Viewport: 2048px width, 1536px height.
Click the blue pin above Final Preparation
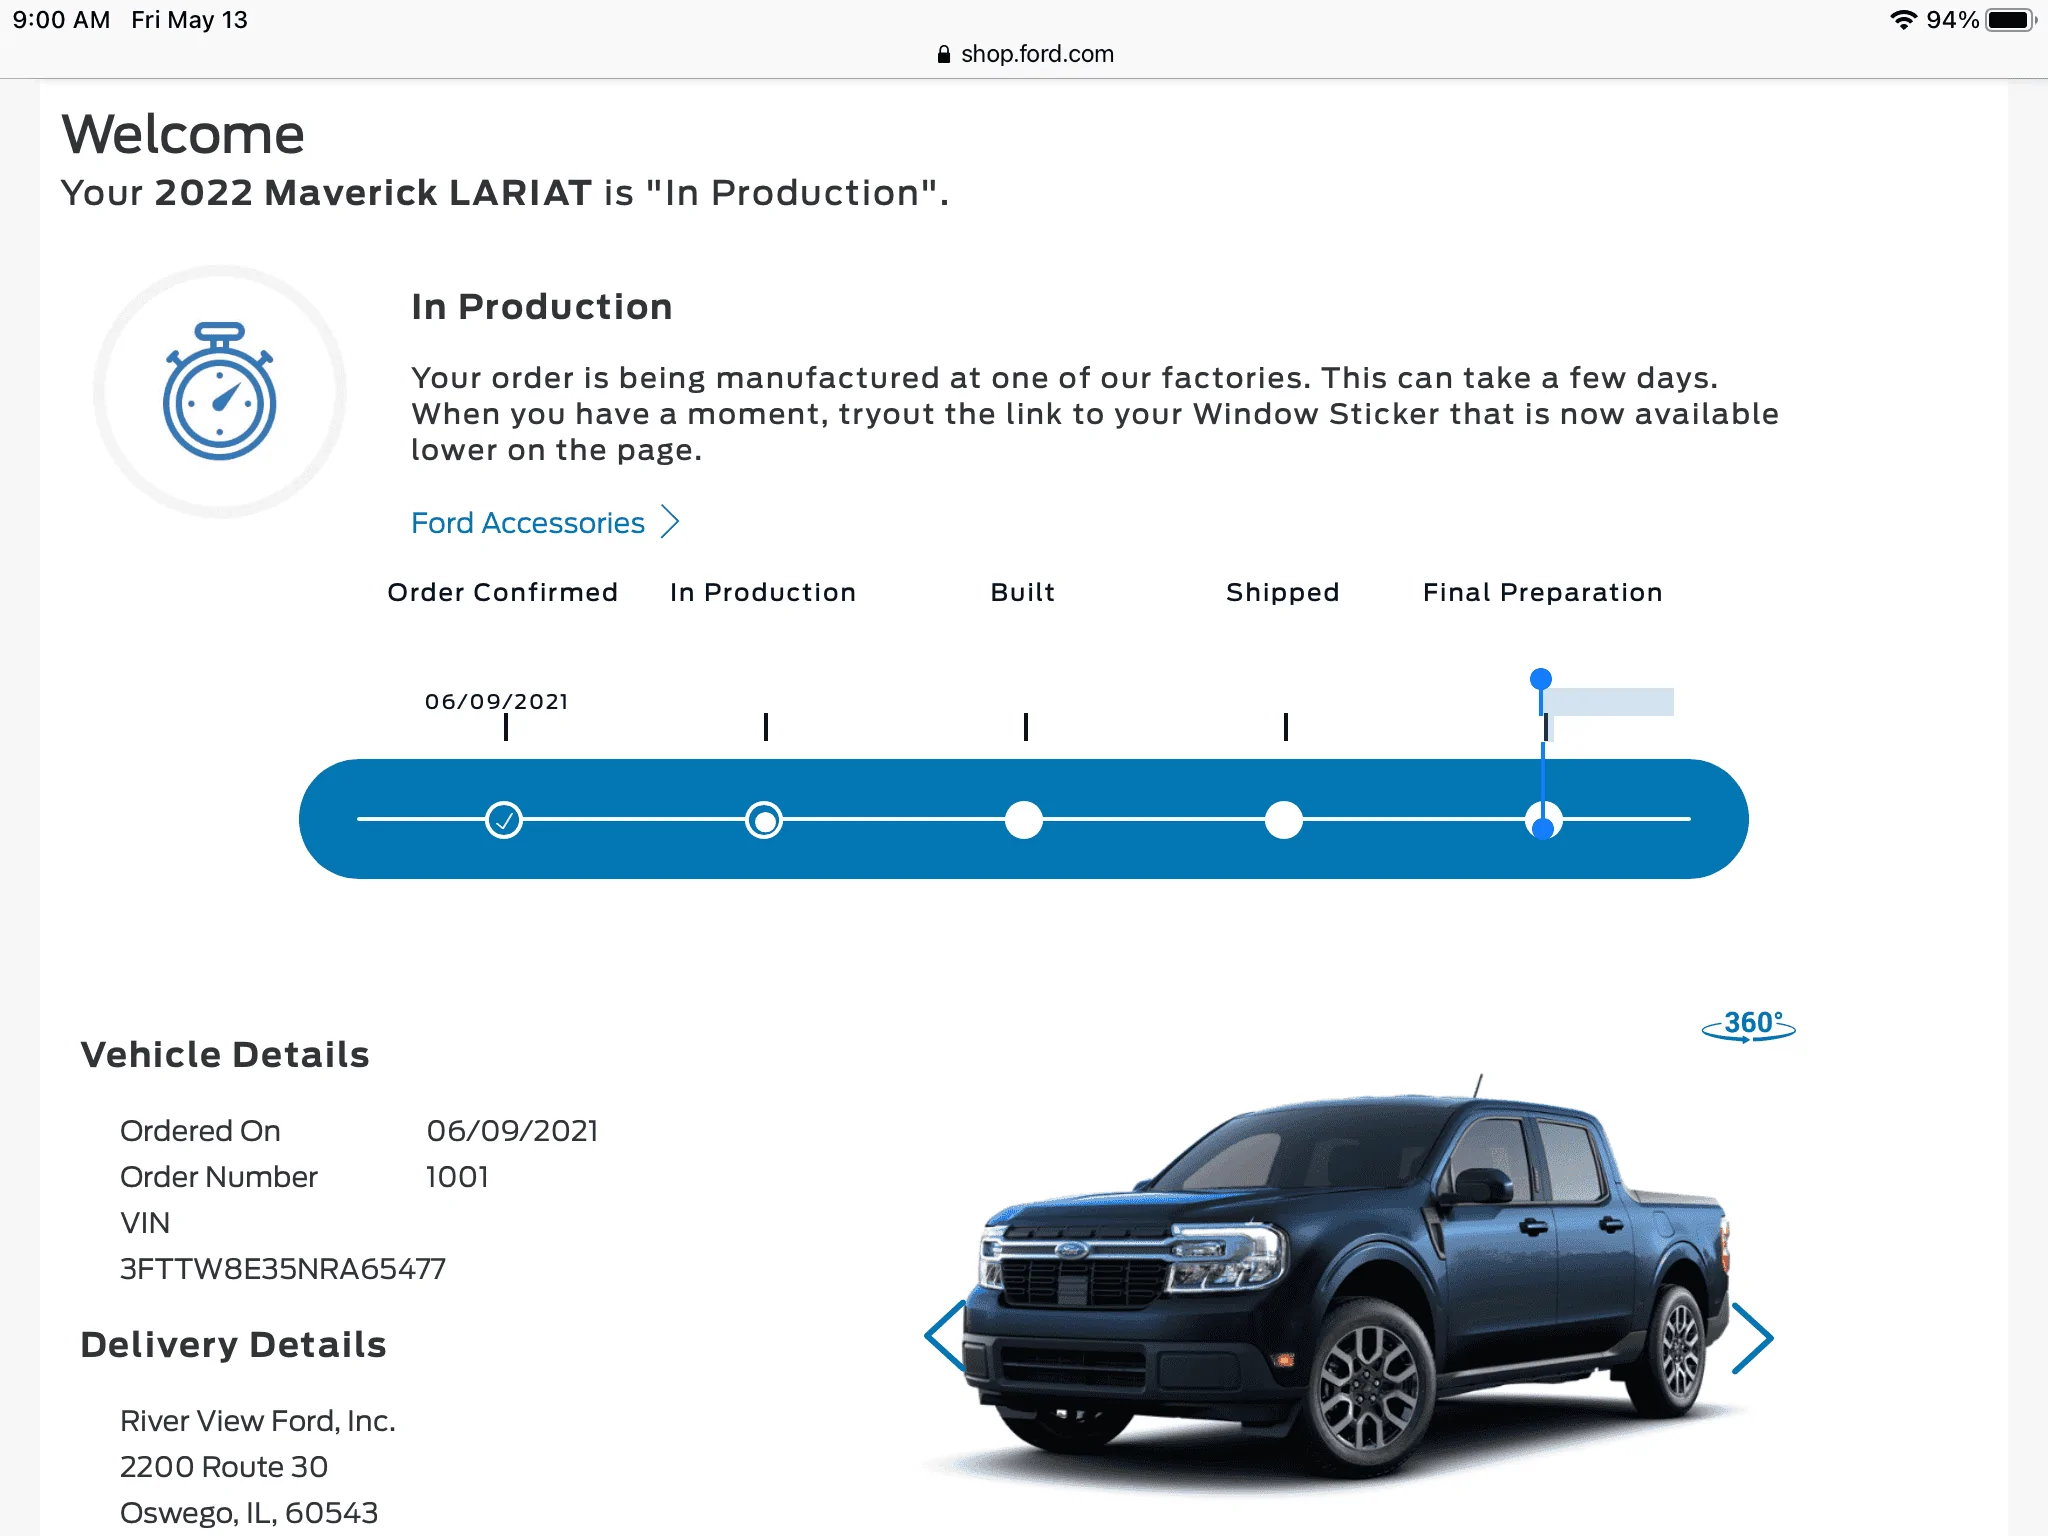pyautogui.click(x=1541, y=679)
